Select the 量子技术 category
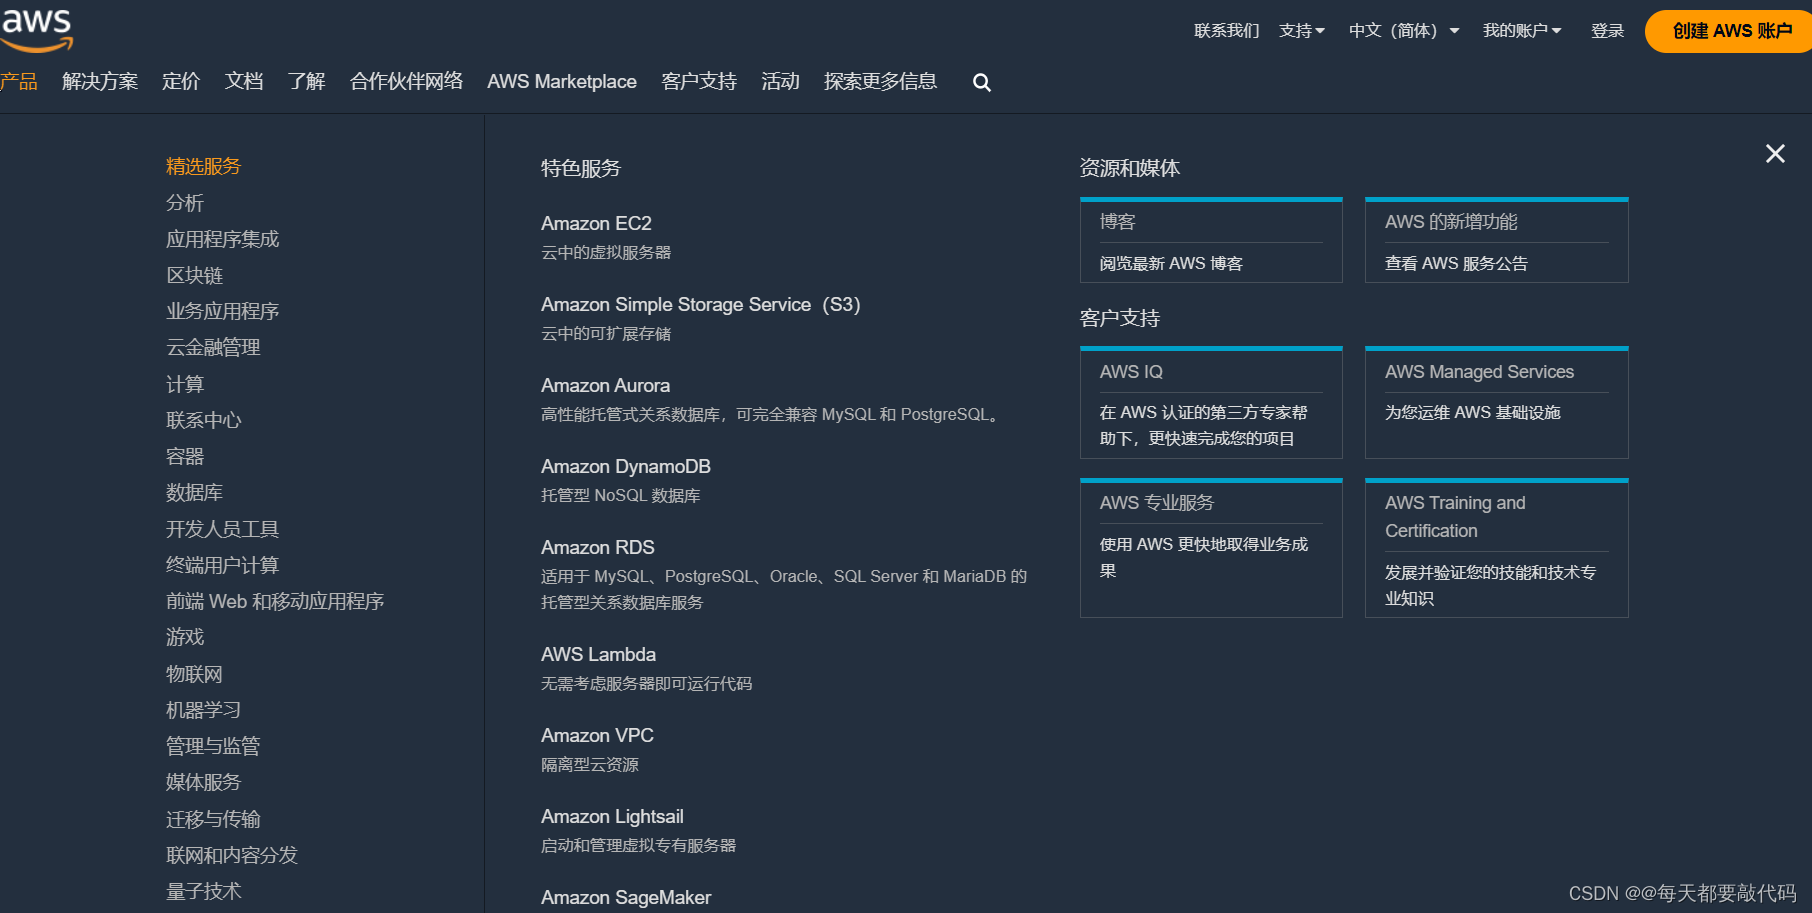This screenshot has width=1812, height=913. [x=203, y=891]
